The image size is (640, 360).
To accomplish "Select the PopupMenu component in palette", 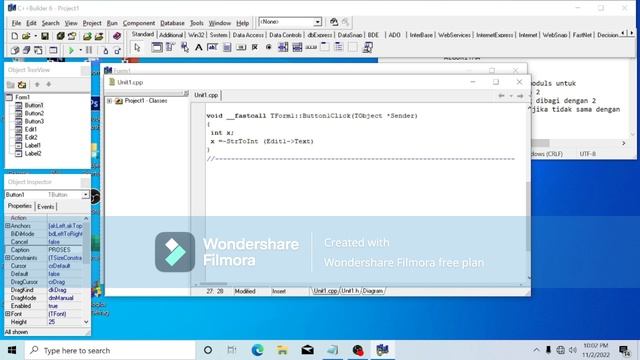I will click(x=184, y=47).
